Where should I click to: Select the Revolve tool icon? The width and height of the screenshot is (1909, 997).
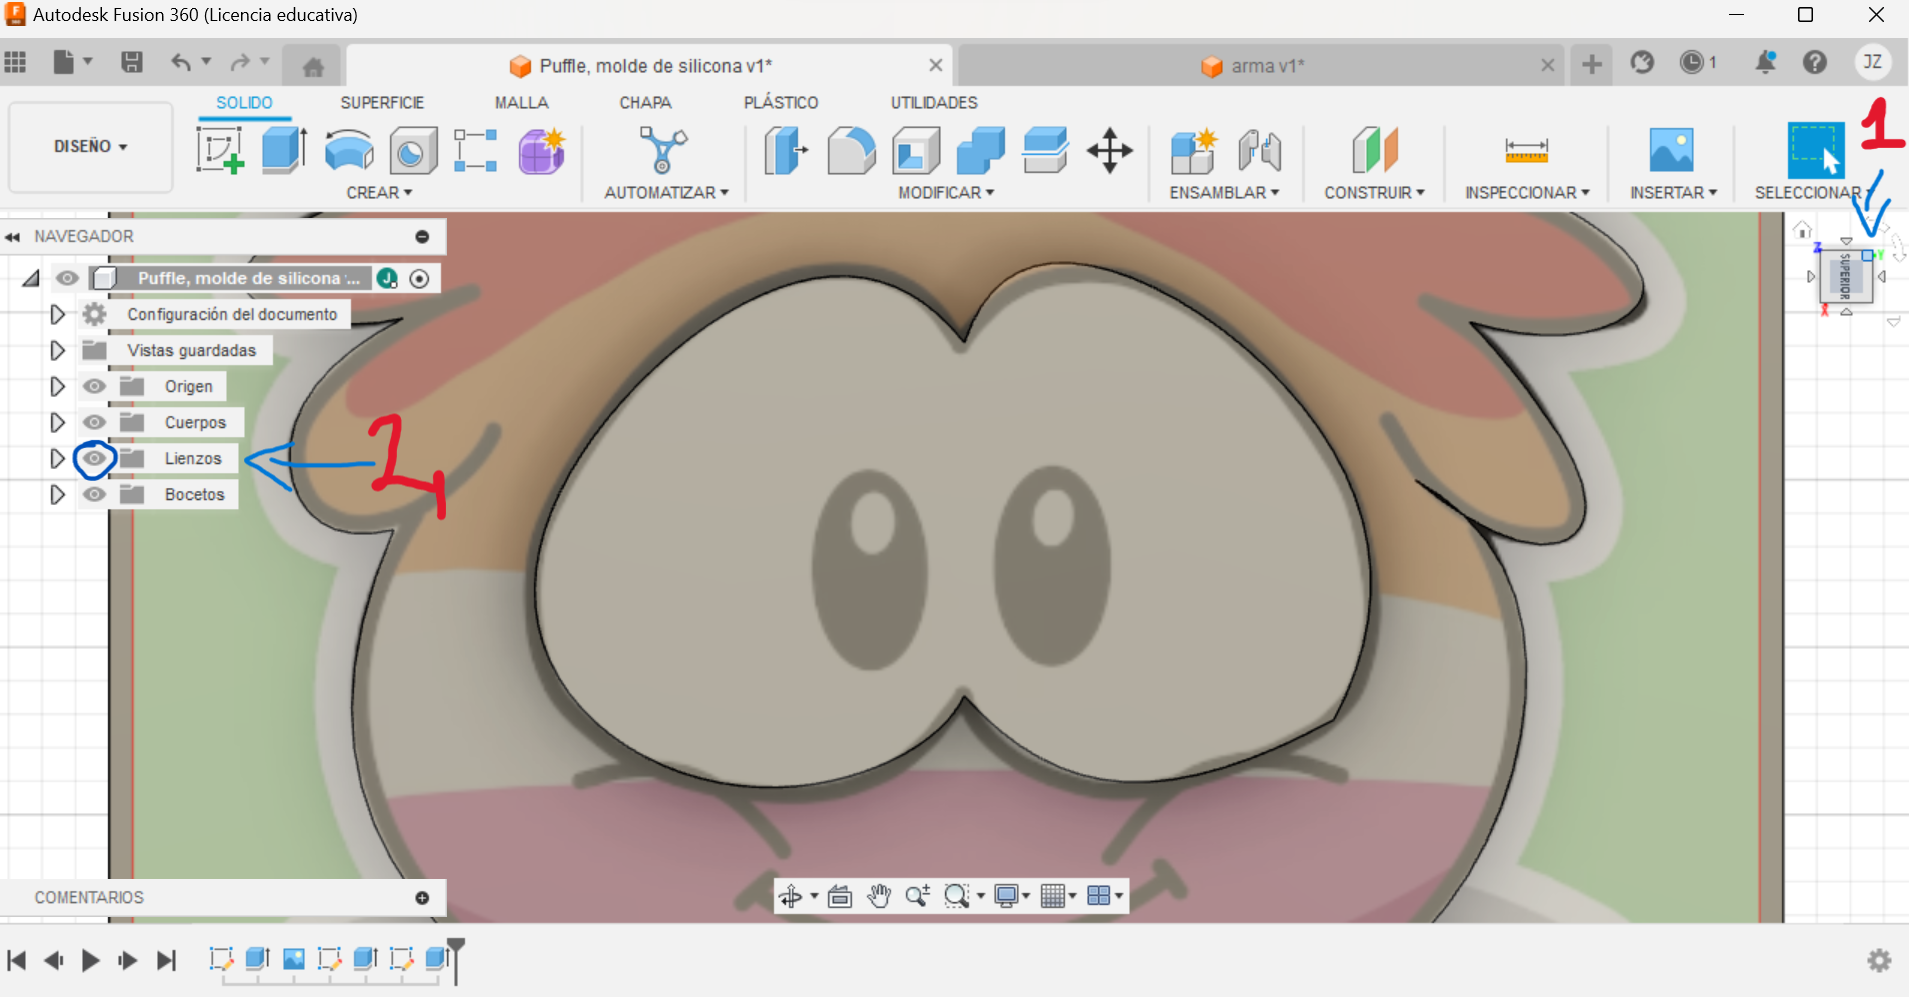pyautogui.click(x=349, y=151)
